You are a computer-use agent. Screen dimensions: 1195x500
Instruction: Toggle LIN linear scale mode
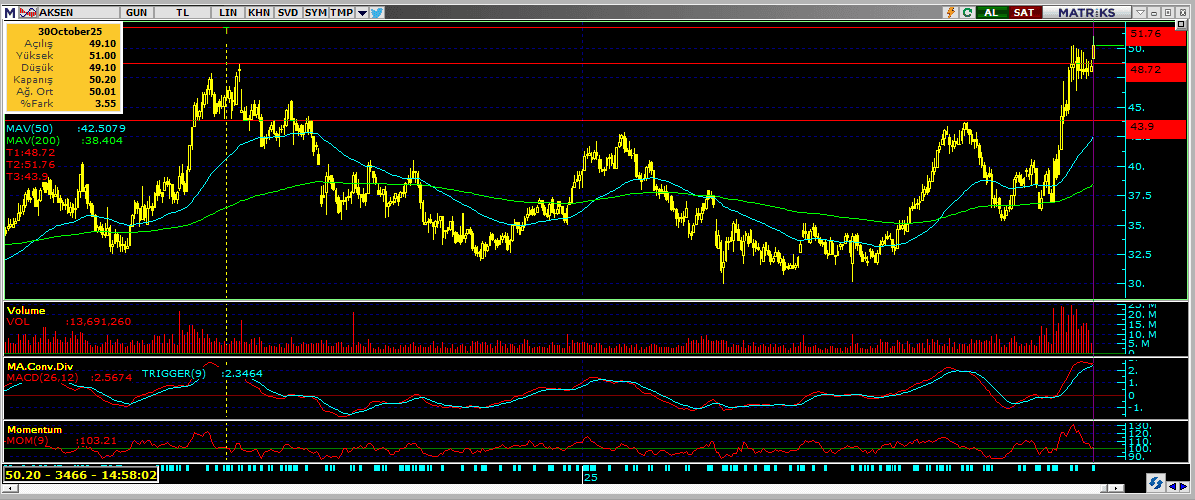click(229, 12)
